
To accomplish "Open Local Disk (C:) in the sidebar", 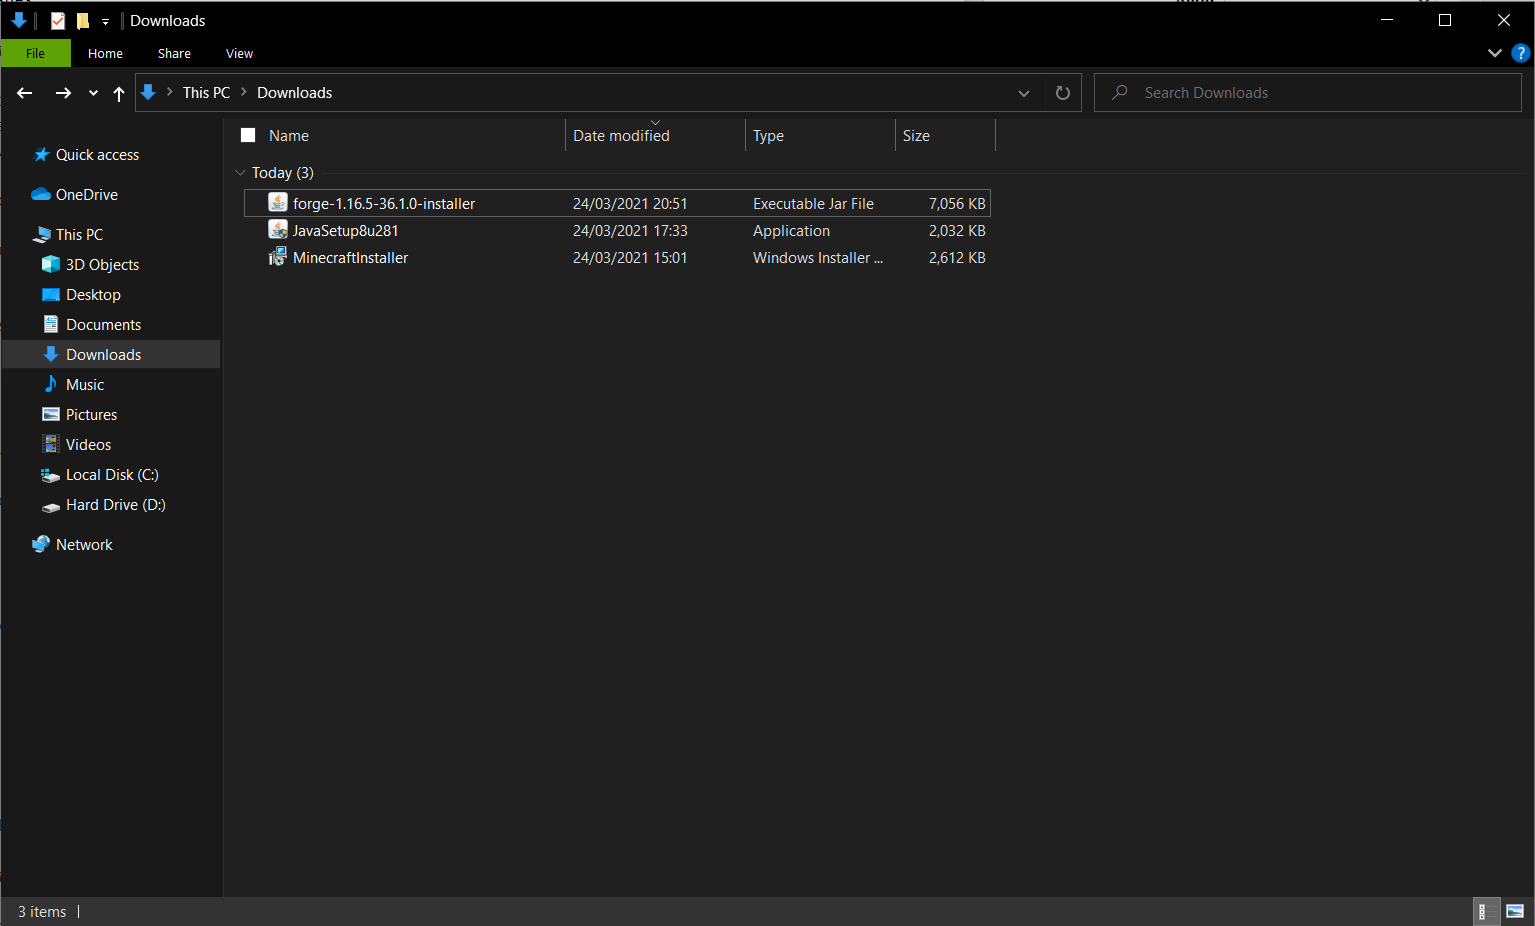I will click(112, 474).
